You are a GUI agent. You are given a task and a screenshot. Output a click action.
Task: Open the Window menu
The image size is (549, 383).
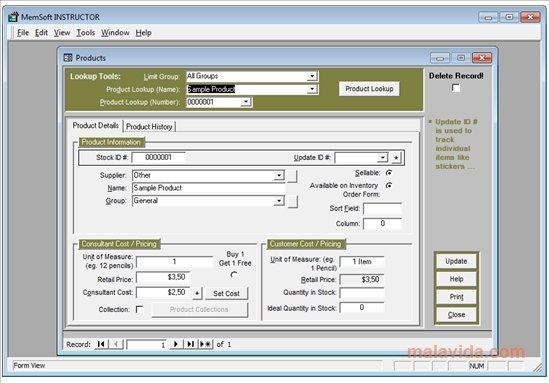point(115,33)
